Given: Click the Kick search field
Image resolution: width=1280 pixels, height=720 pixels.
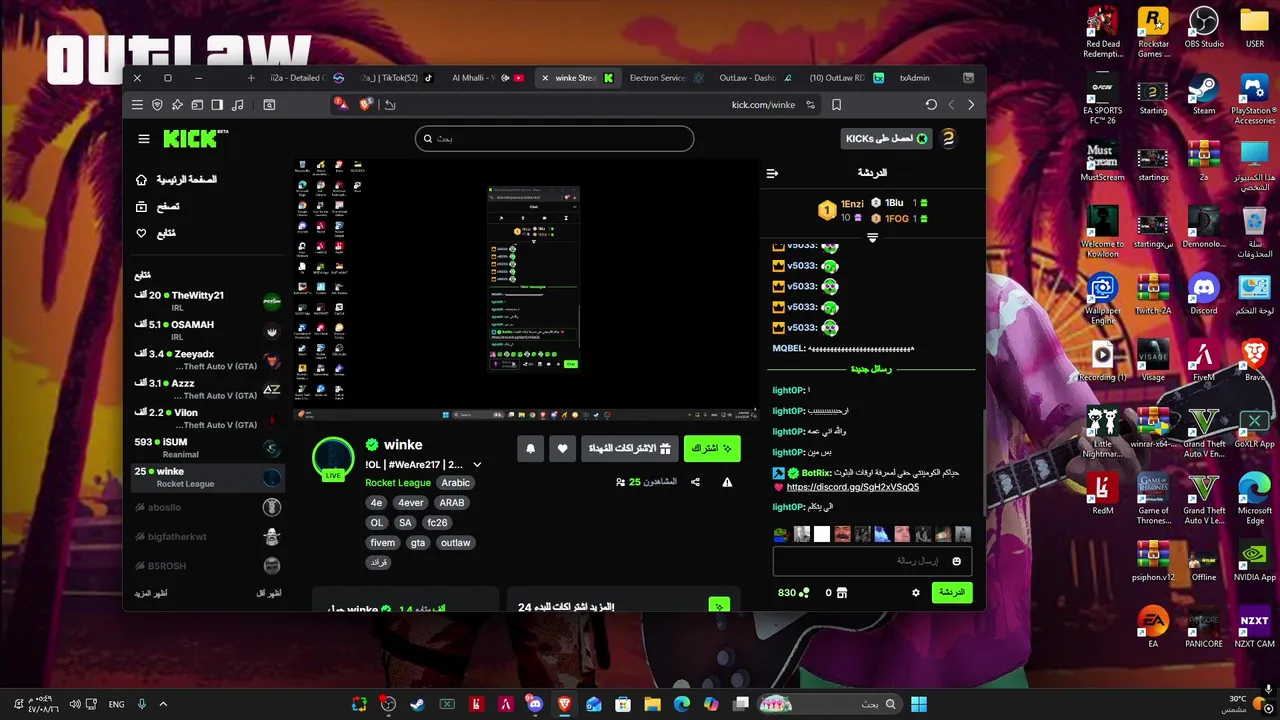Looking at the screenshot, I should 554,138.
